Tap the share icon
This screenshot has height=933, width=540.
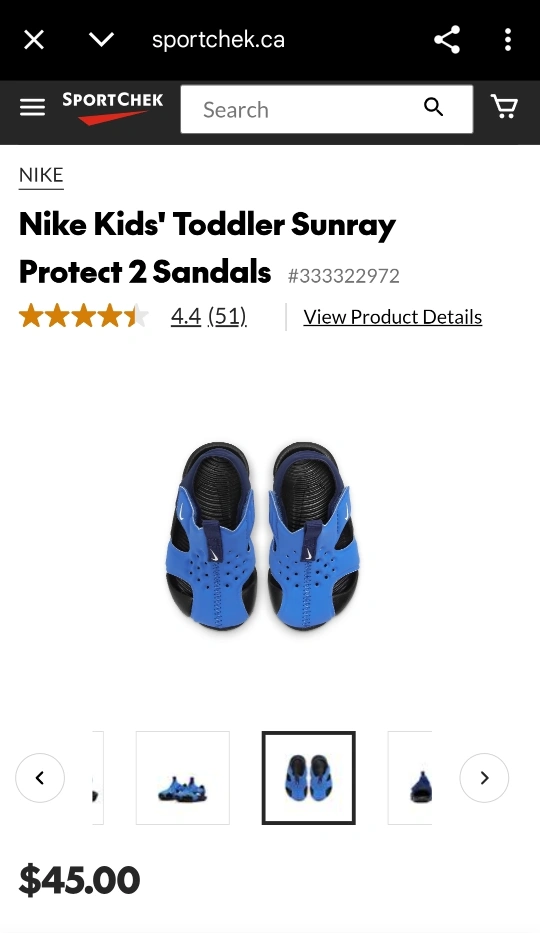[447, 40]
